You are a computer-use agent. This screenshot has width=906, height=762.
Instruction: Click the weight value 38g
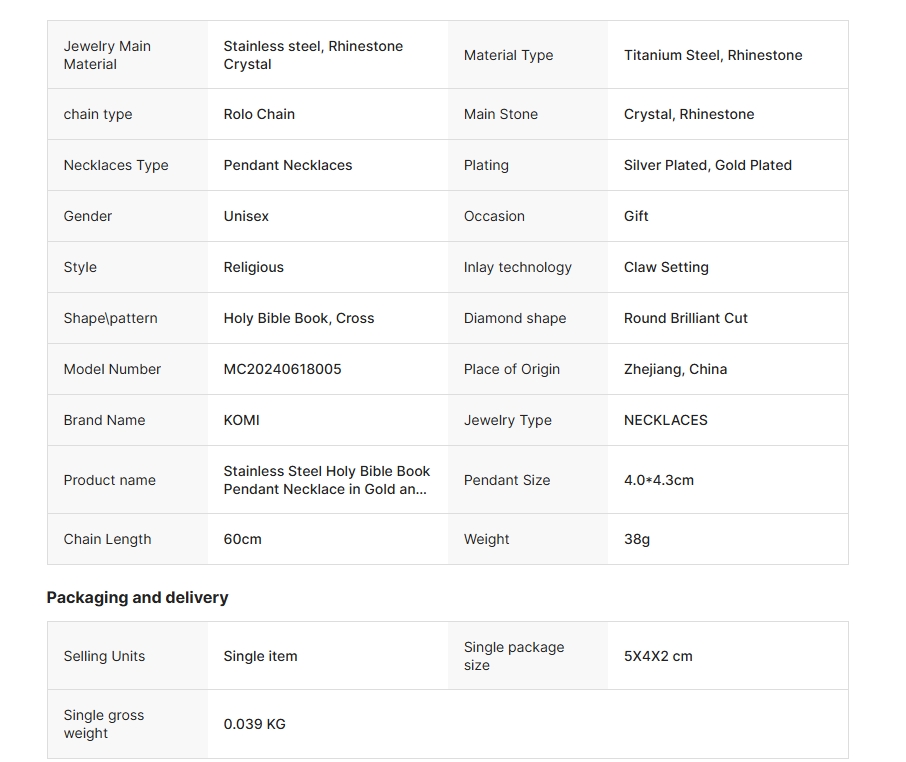(636, 539)
